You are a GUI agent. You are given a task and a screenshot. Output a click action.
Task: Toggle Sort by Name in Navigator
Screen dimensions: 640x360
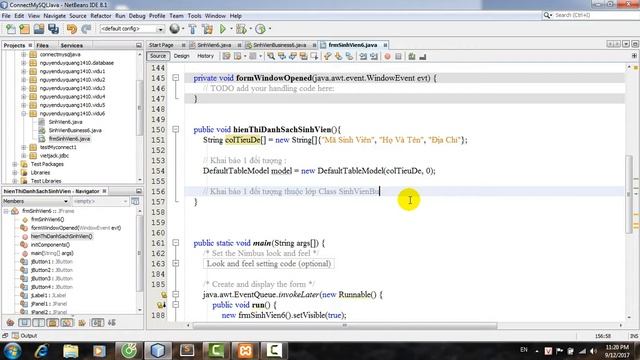click(97, 323)
